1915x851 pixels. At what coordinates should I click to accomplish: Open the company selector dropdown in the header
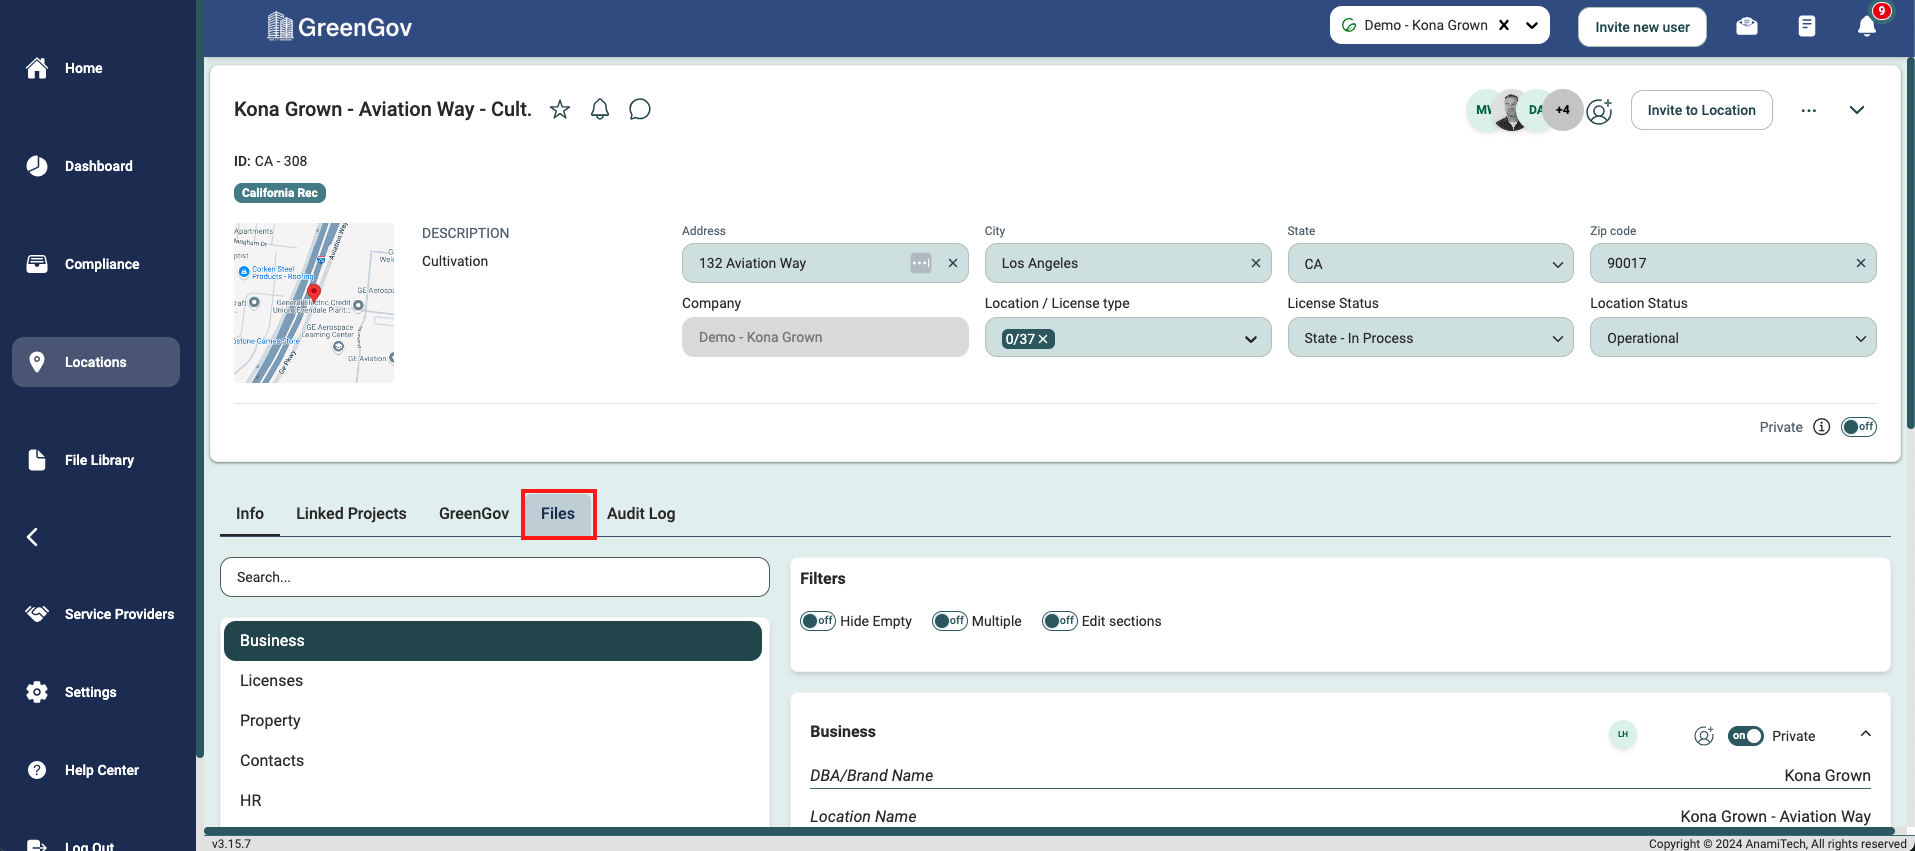pyautogui.click(x=1532, y=25)
